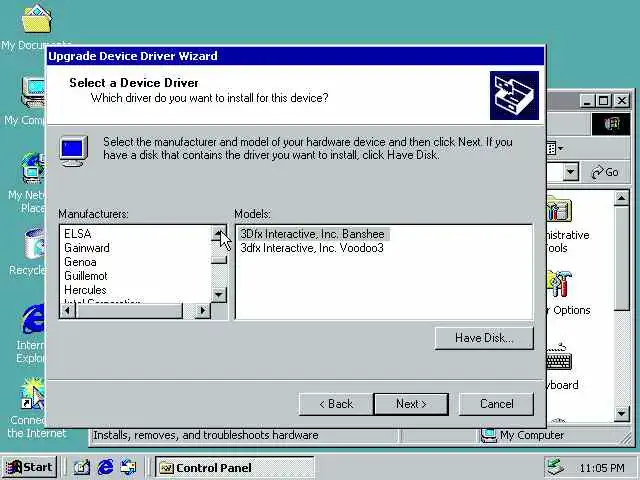This screenshot has height=480, width=640.
Task: Click the < Back button
Action: tap(336, 404)
